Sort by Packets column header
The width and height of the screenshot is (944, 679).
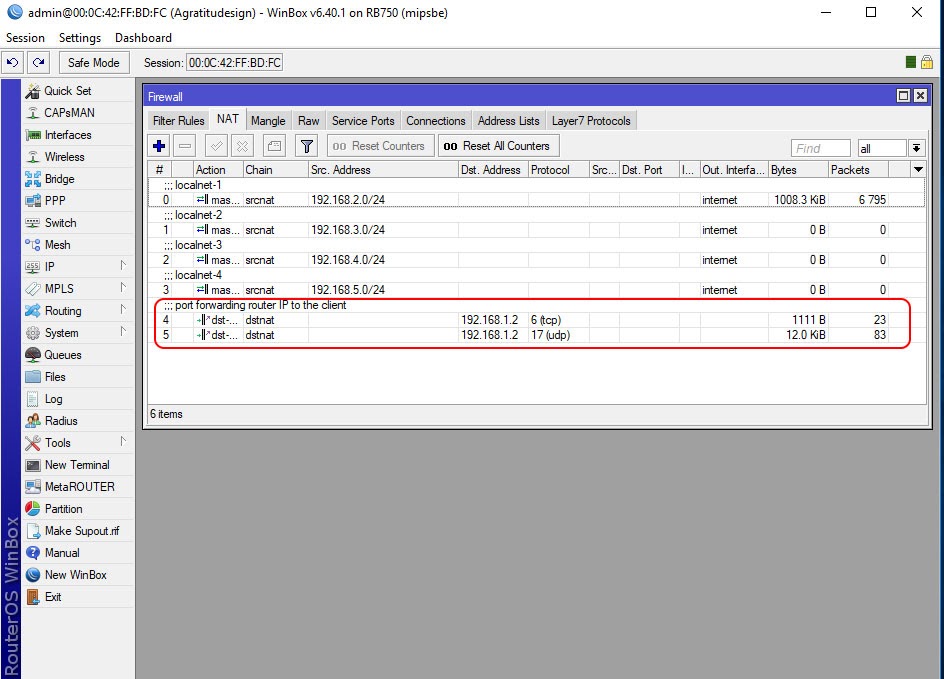858,170
